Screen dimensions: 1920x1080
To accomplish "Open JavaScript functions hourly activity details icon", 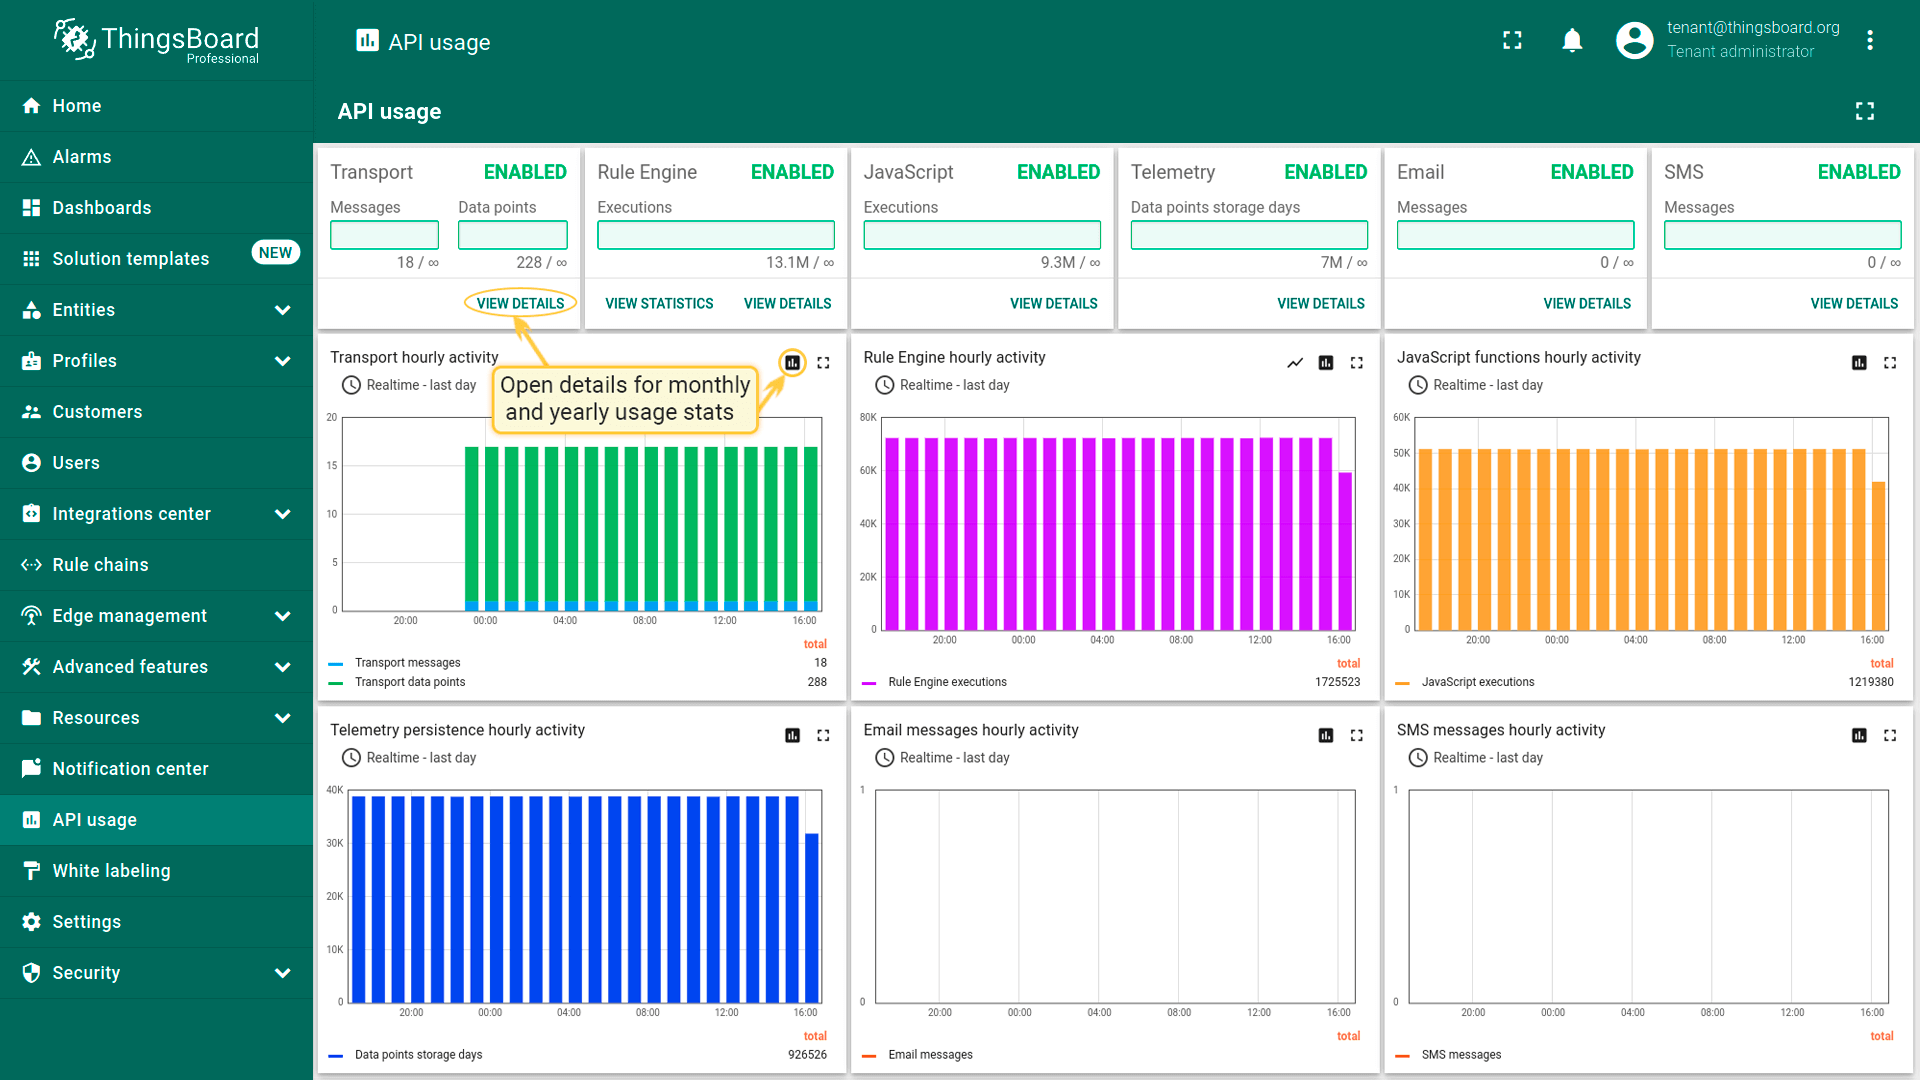I will coord(1859,362).
